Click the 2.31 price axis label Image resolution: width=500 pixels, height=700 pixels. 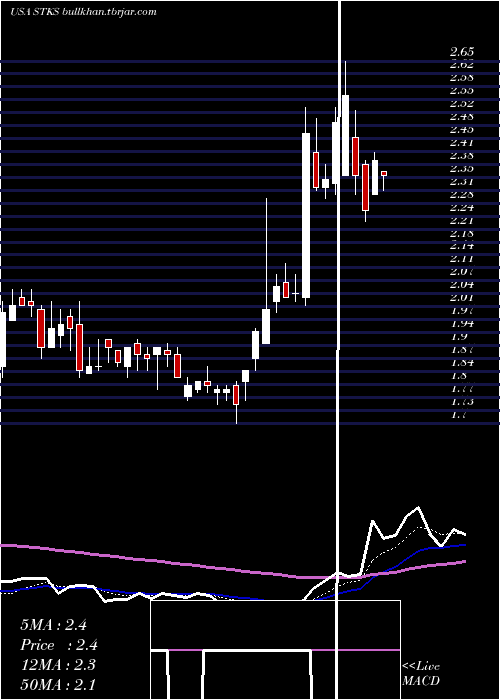(462, 181)
